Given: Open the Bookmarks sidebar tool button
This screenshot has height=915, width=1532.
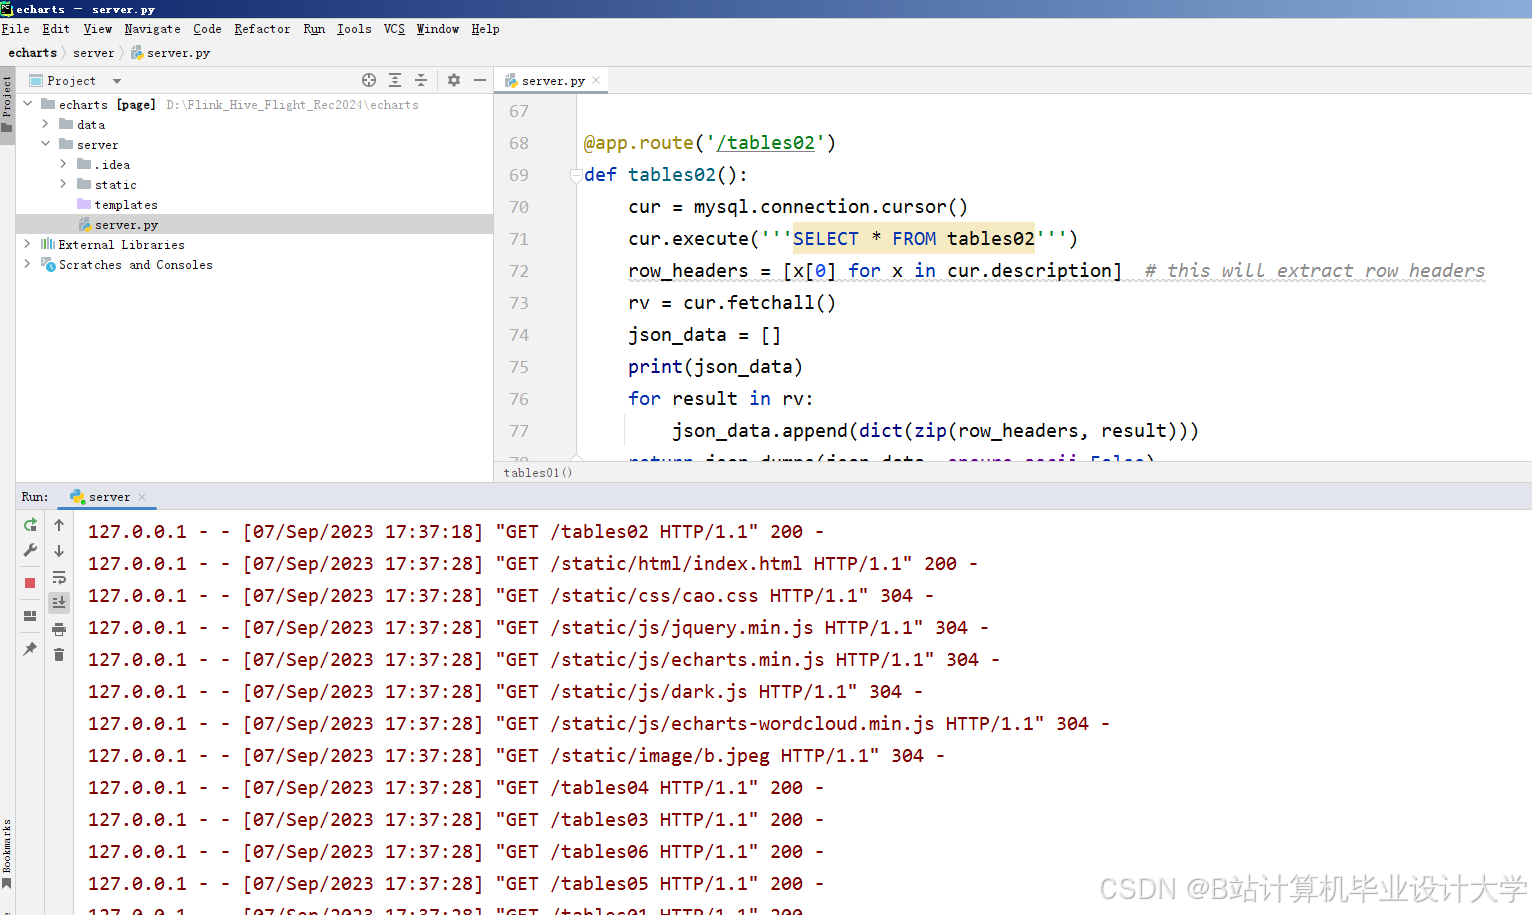Looking at the screenshot, I should (x=7, y=853).
